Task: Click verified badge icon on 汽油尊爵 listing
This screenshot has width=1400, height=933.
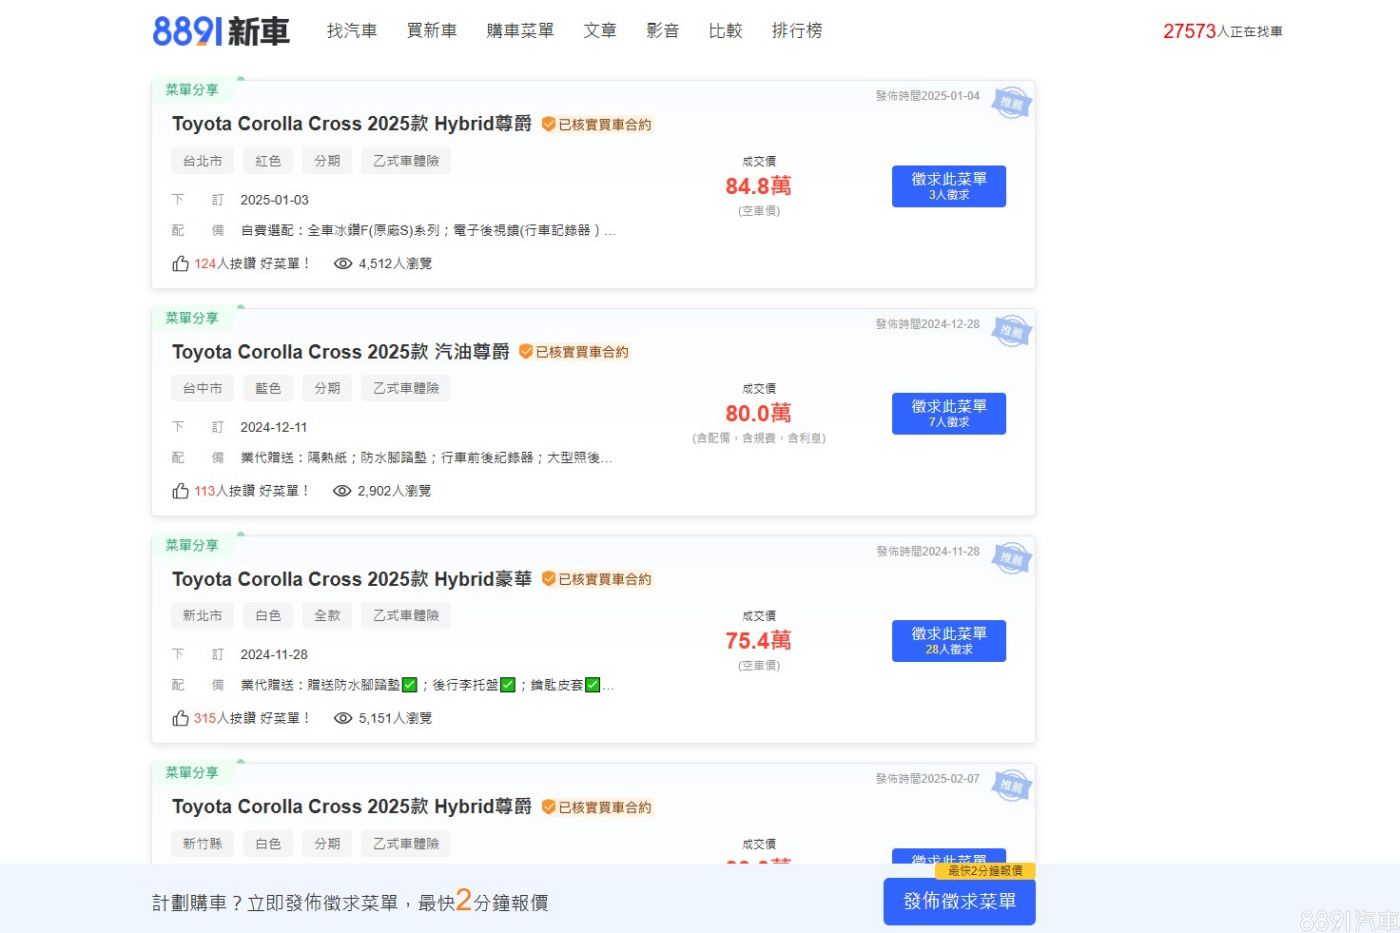Action: (x=526, y=352)
